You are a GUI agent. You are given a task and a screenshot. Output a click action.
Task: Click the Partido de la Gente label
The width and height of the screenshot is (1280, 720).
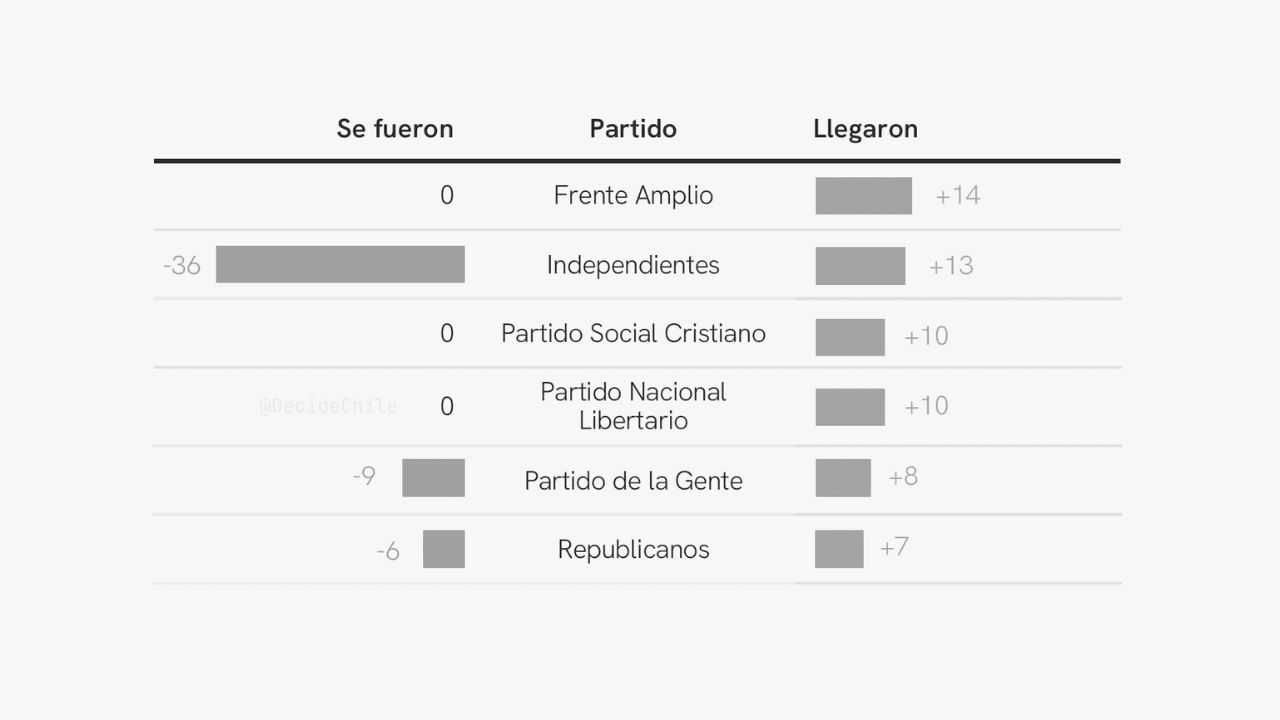pyautogui.click(x=633, y=481)
